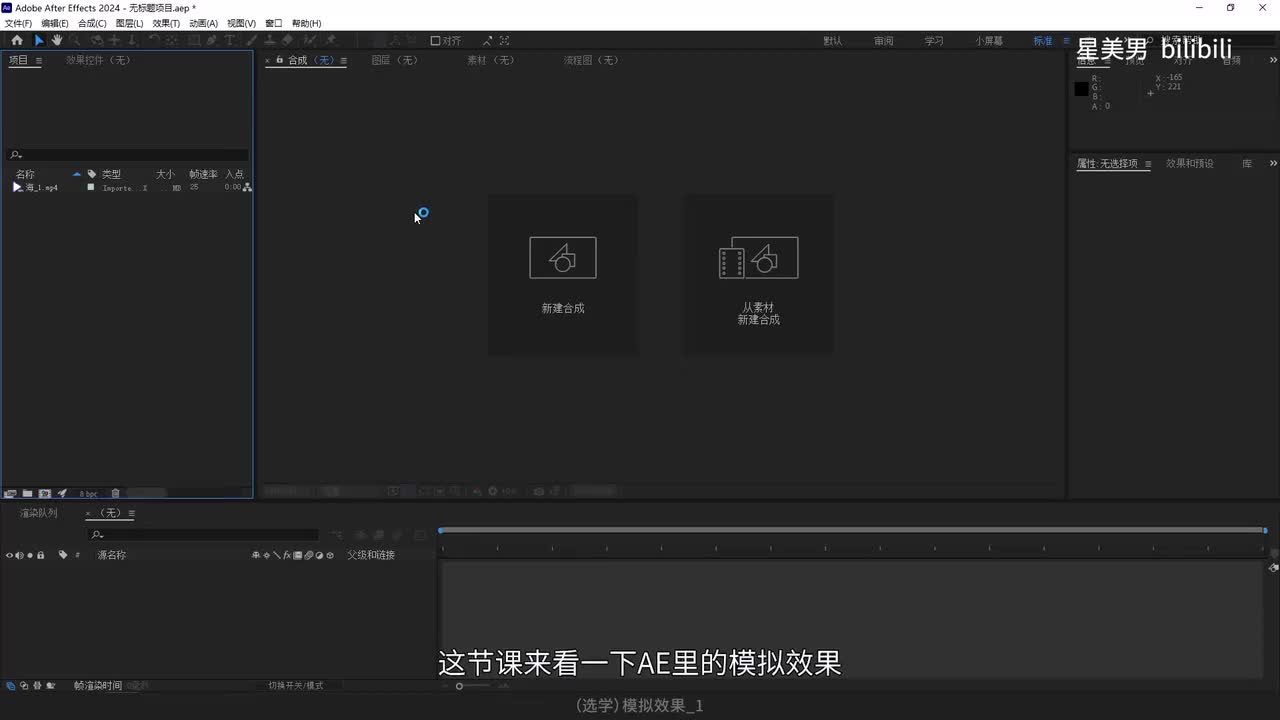Select the Clone Stamp tool
Image resolution: width=1280 pixels, height=720 pixels.
click(x=269, y=40)
